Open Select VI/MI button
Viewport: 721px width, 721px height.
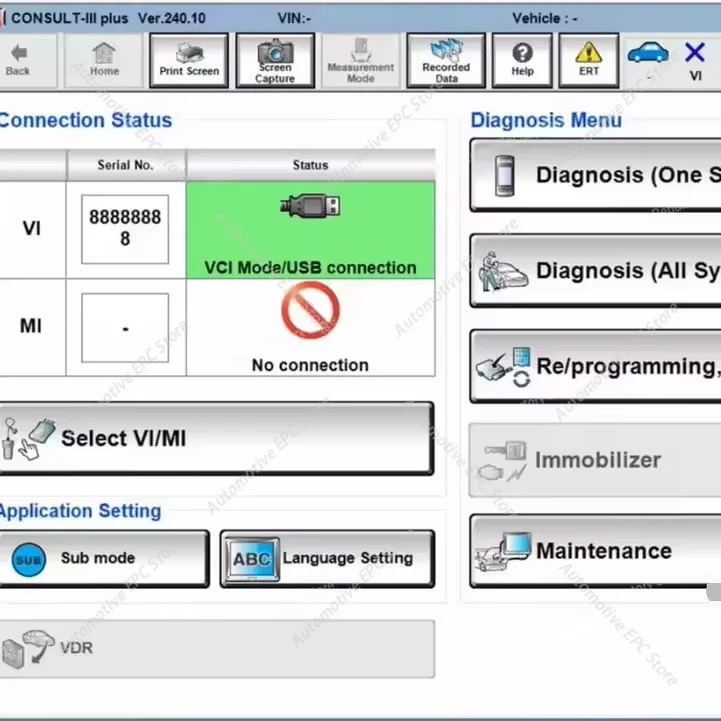coord(216,438)
